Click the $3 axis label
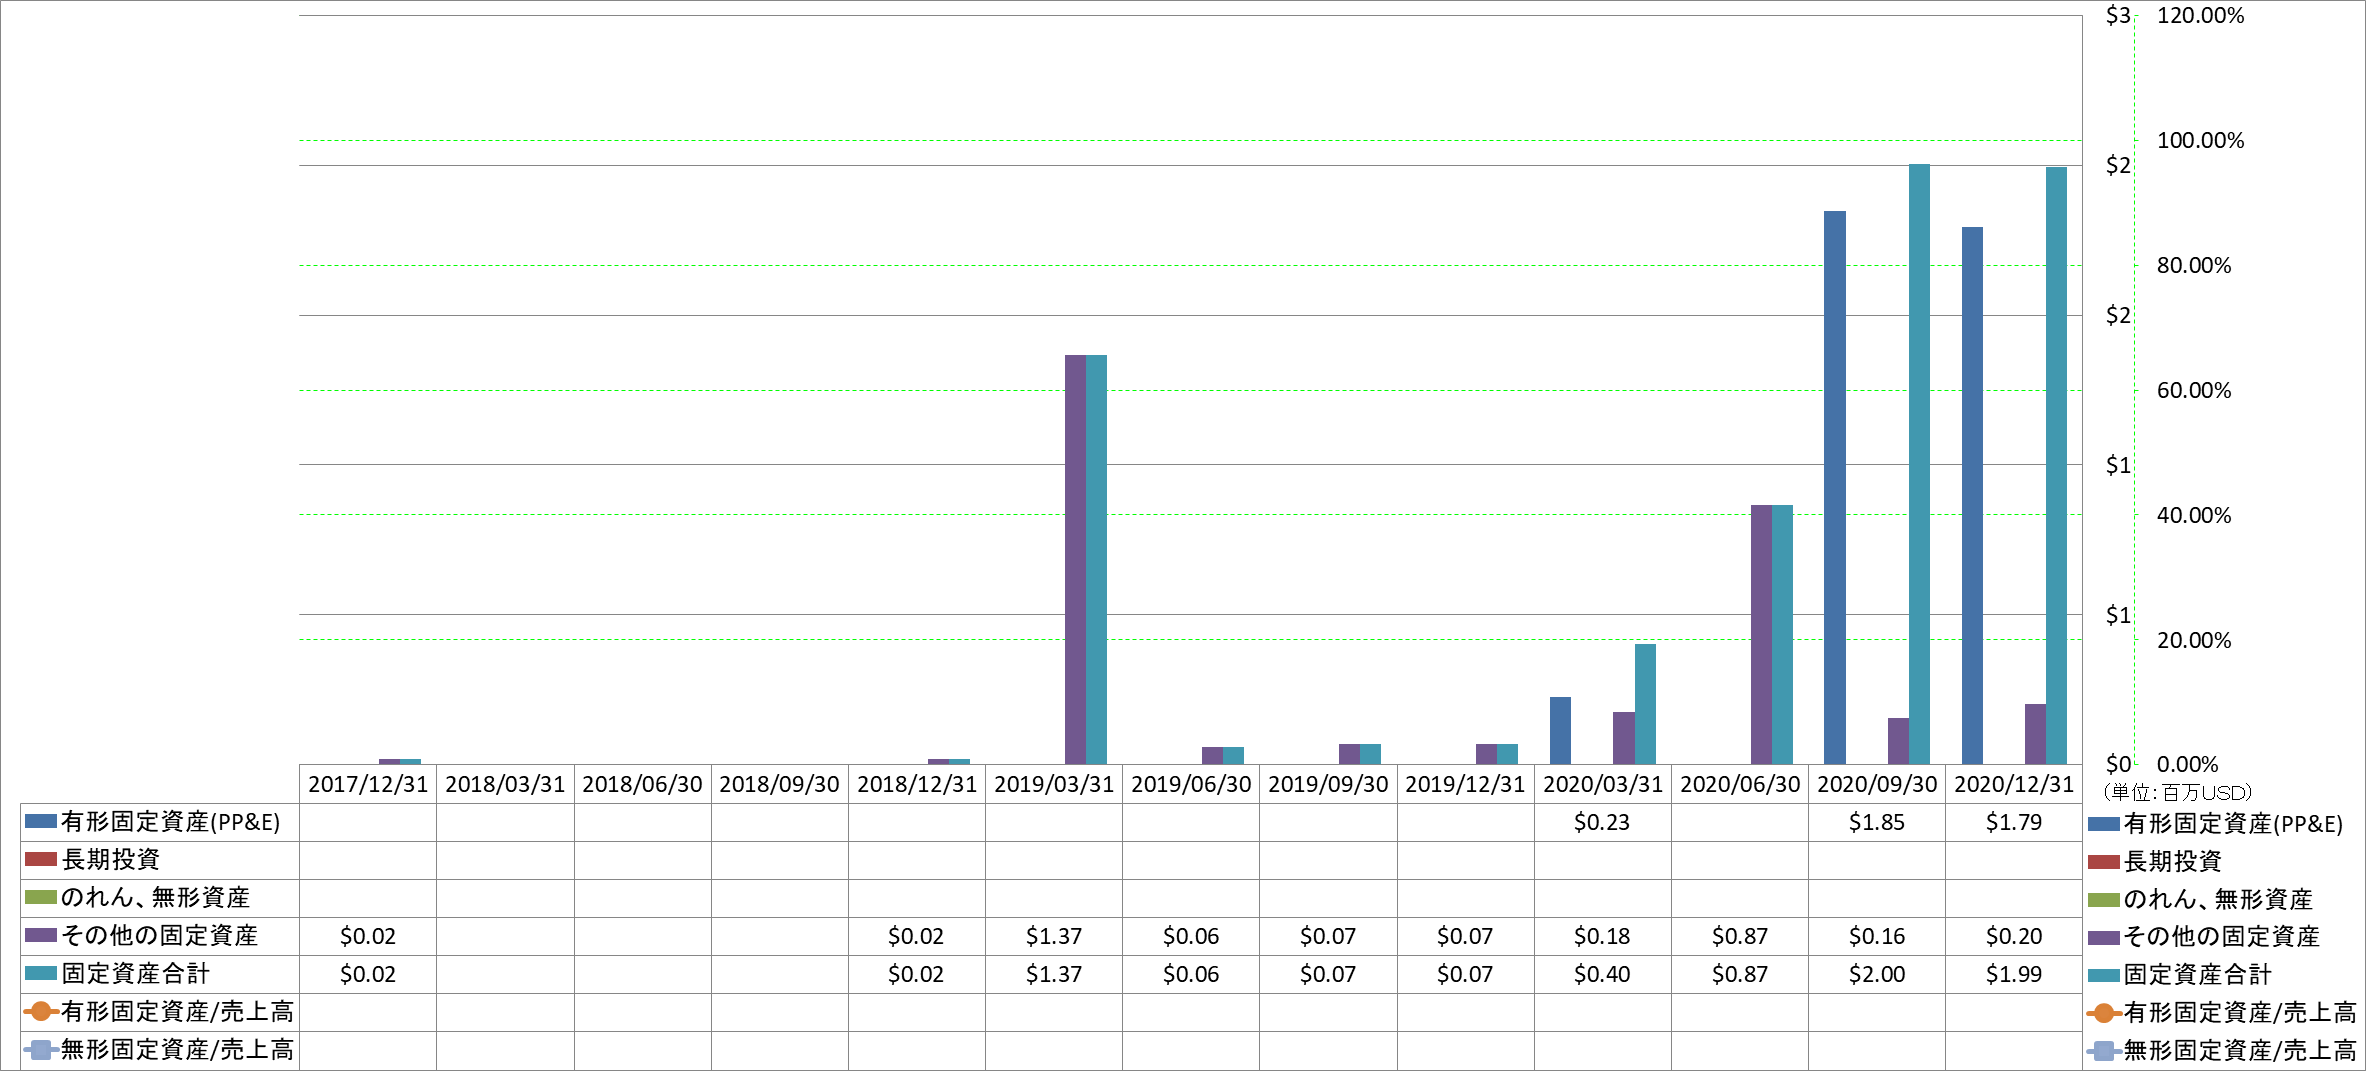2366x1071 pixels. tap(2118, 15)
